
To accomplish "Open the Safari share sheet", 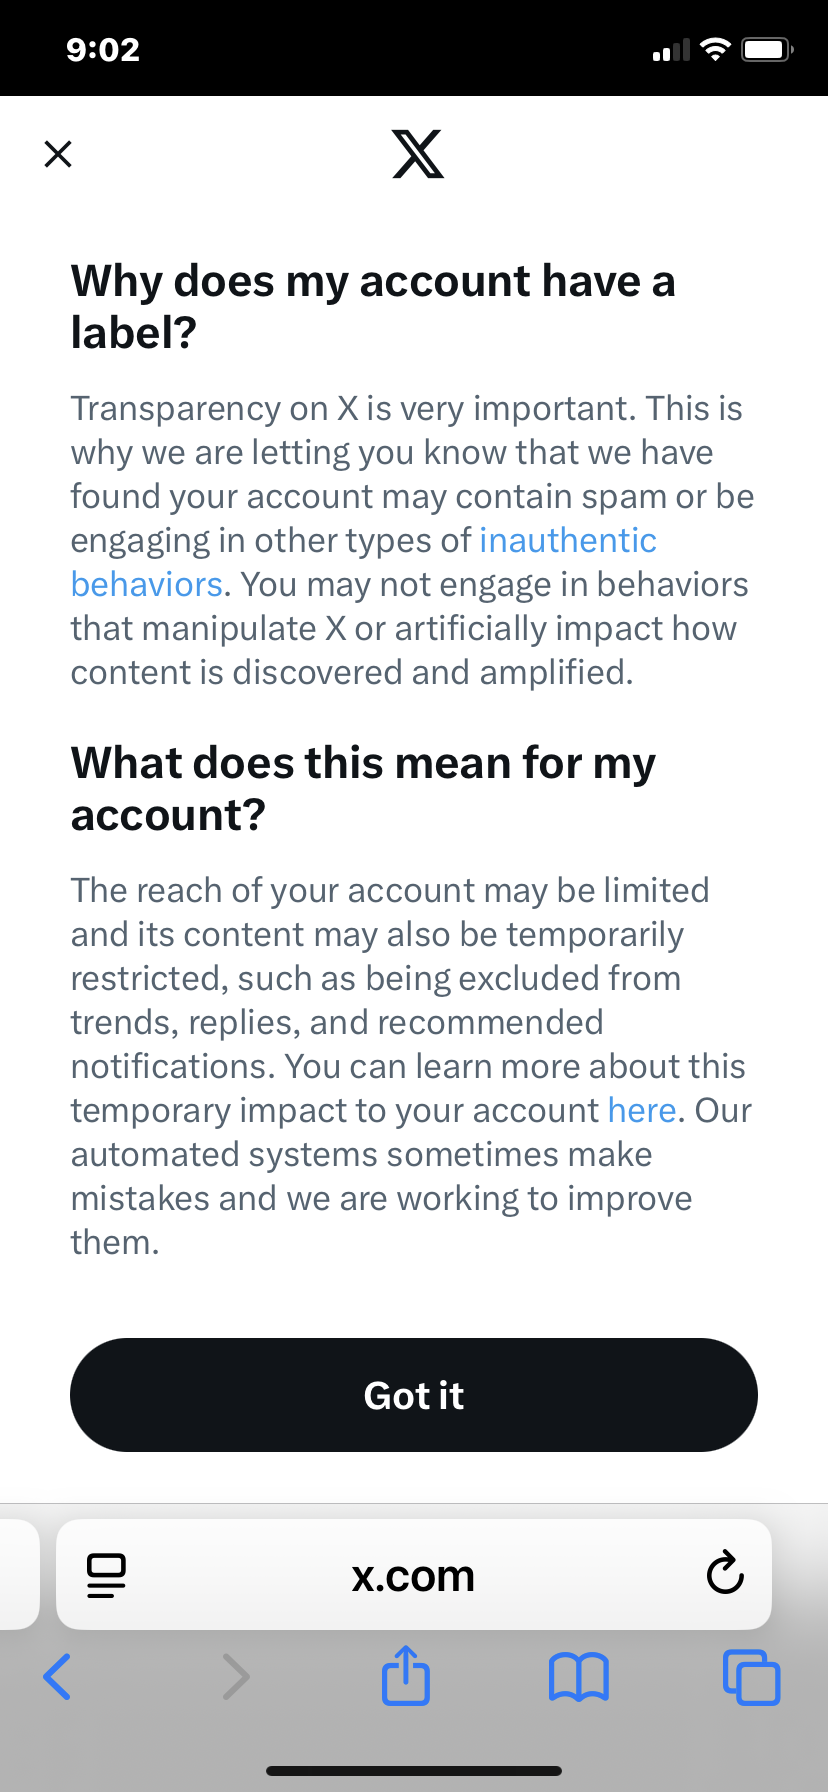I will click(x=406, y=1675).
